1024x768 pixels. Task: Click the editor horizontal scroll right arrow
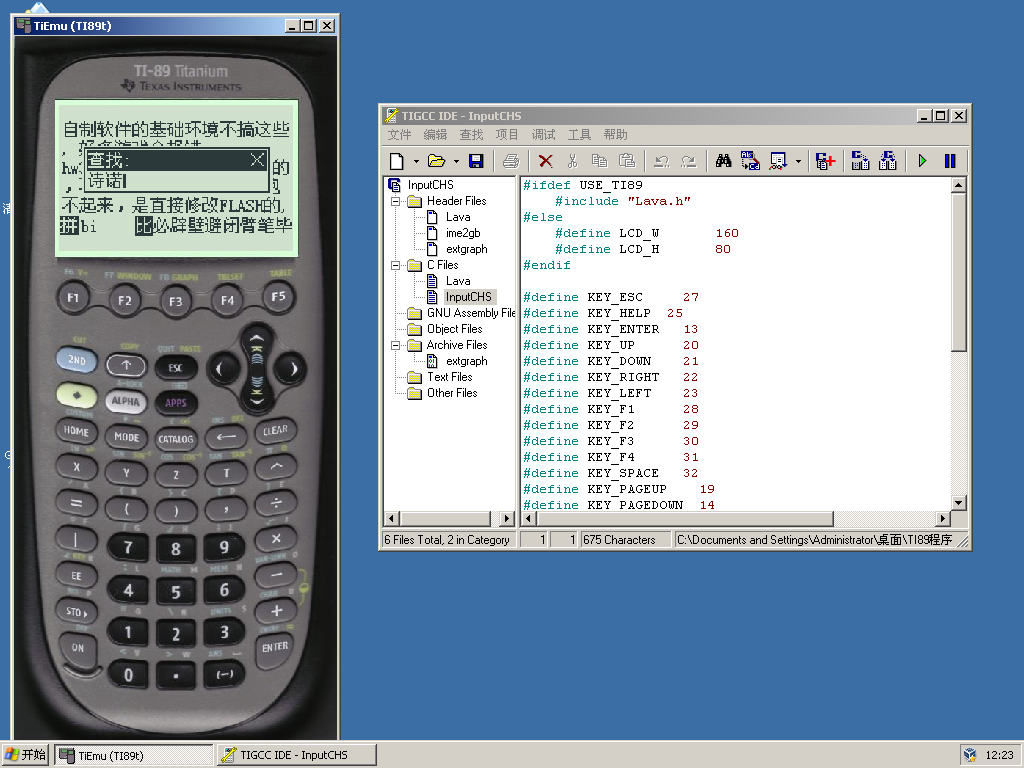pos(942,519)
